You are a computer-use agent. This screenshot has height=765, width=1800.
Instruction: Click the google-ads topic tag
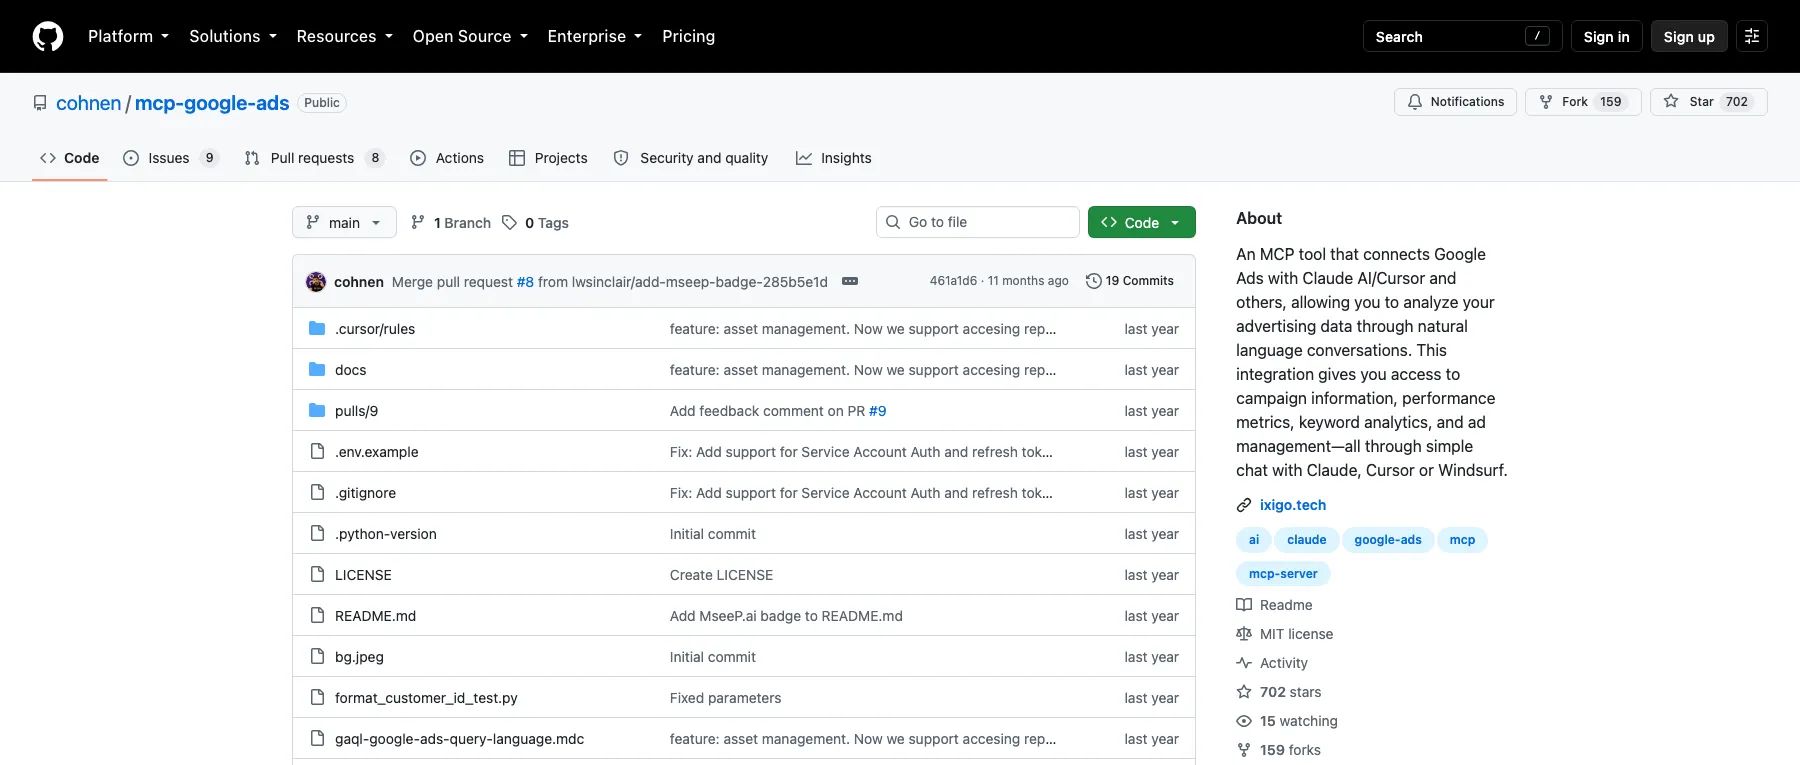click(1388, 540)
